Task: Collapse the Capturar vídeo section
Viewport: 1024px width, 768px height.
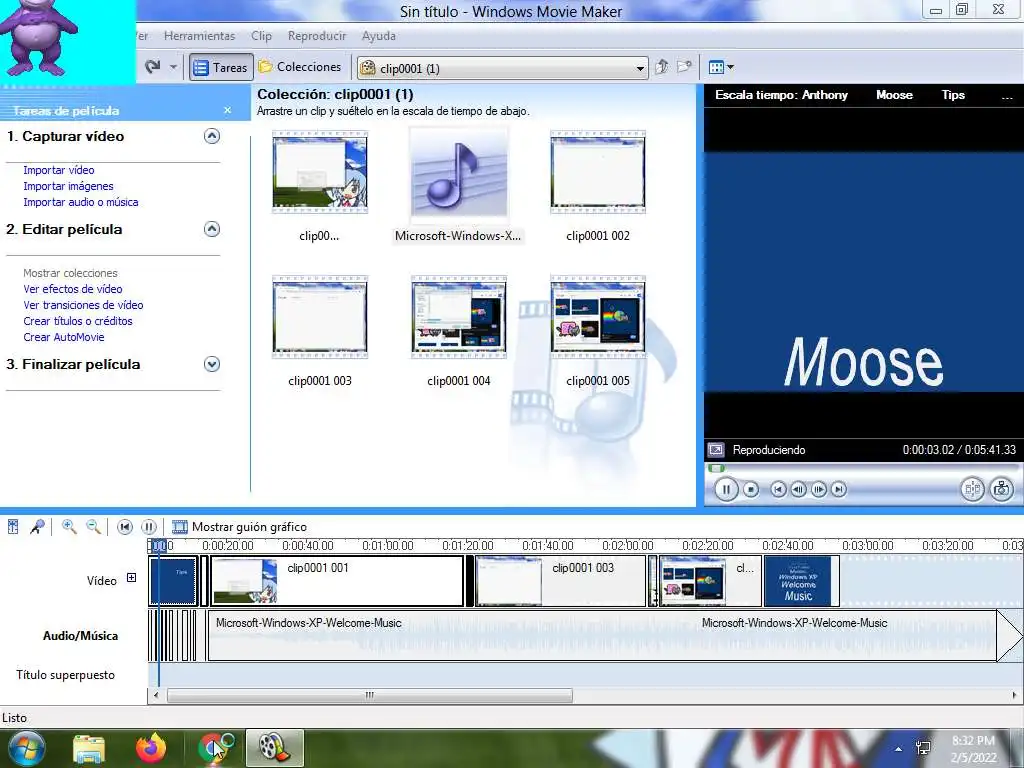Action: [x=212, y=136]
